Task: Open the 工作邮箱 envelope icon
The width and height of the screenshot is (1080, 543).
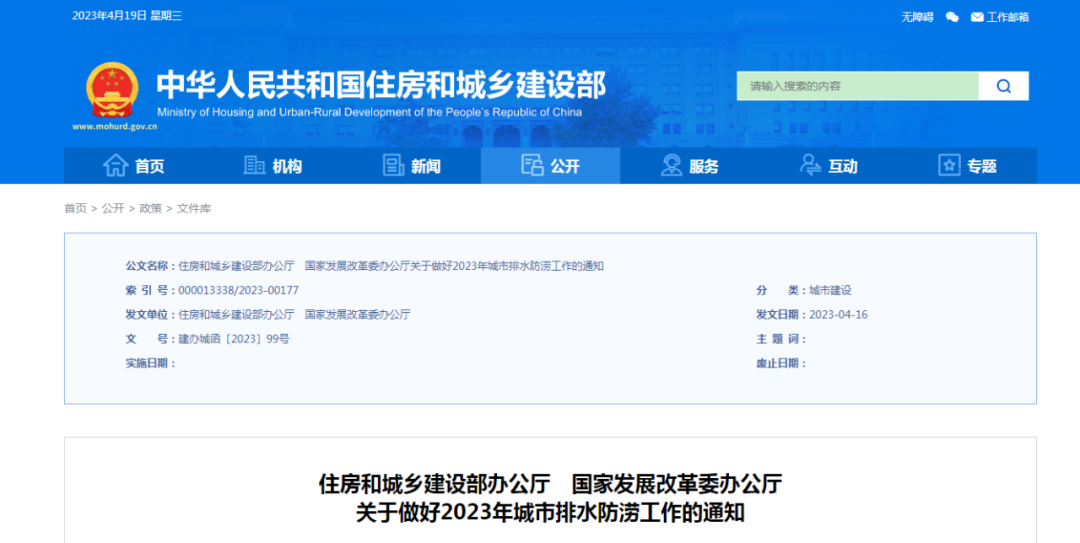Action: pos(977,17)
